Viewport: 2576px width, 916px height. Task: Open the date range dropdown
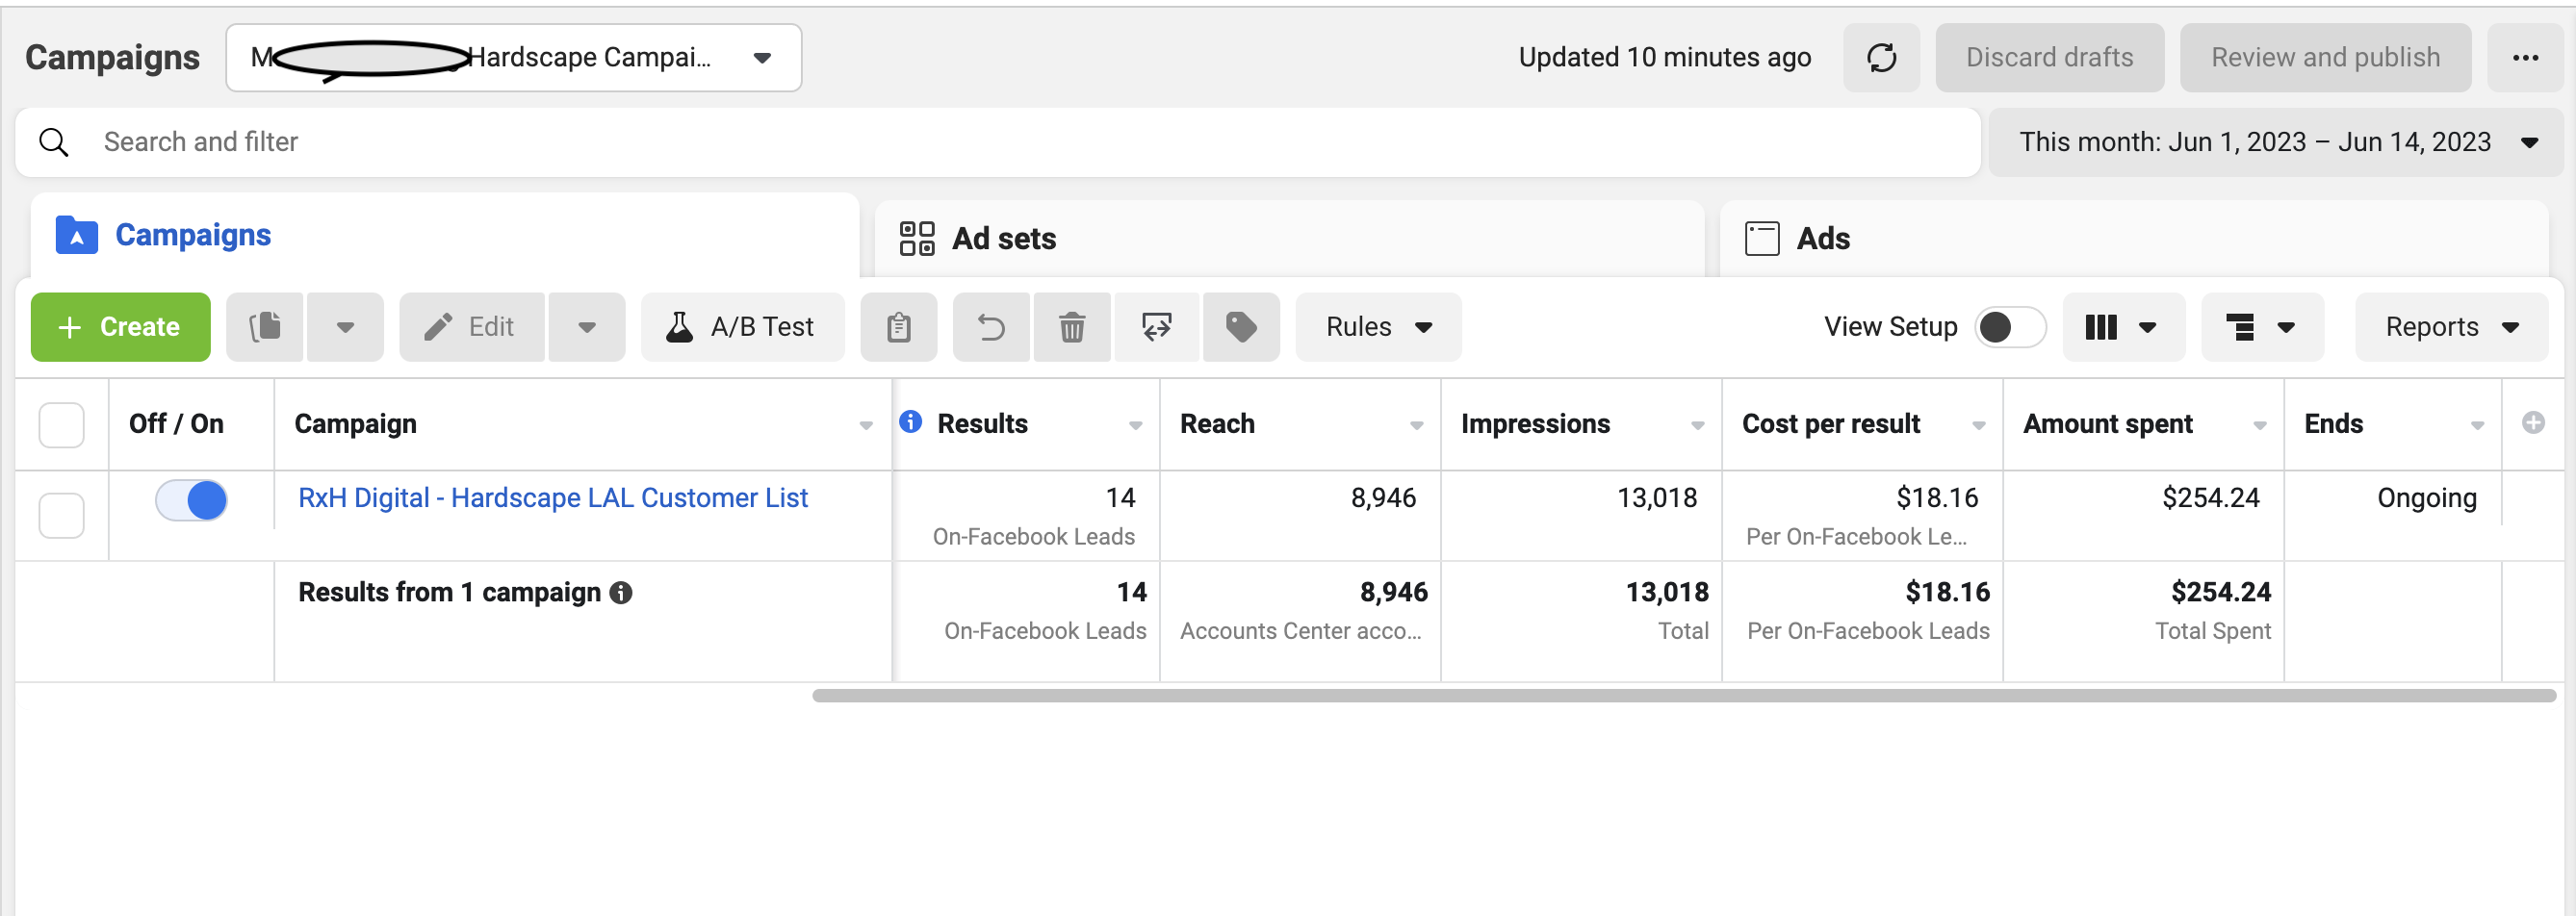tap(2275, 142)
